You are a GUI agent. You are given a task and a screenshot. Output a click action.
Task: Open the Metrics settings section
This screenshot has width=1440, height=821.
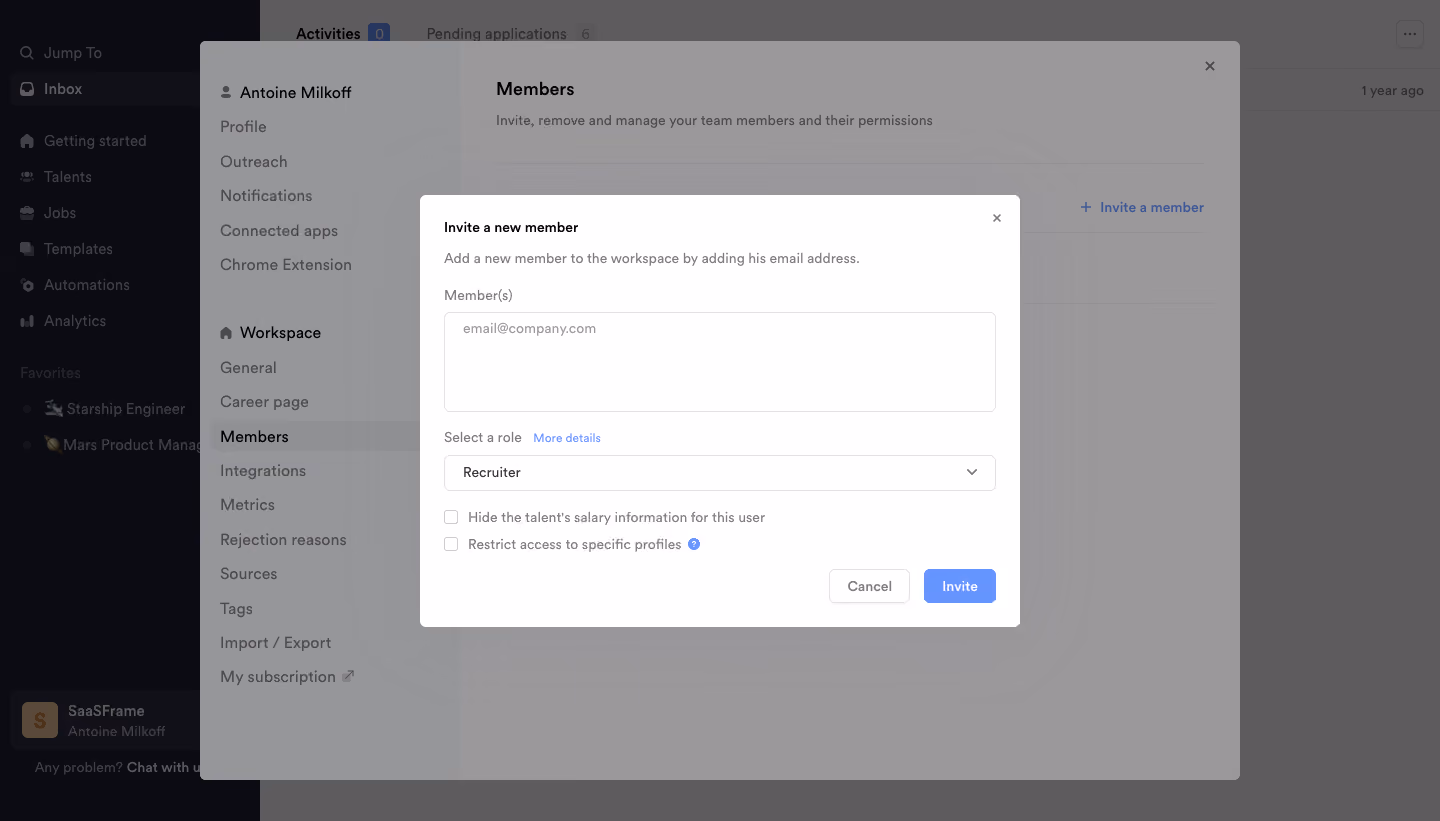247,505
